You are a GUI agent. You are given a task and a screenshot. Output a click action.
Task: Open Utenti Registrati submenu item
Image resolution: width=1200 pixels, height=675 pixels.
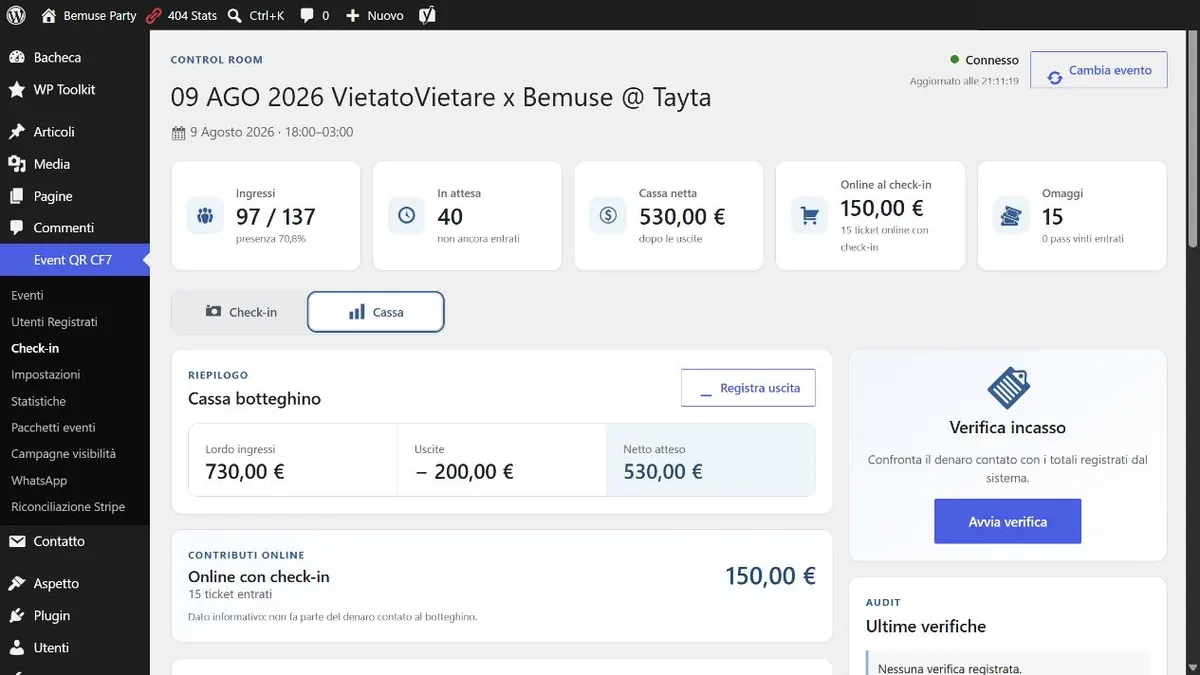[54, 322]
